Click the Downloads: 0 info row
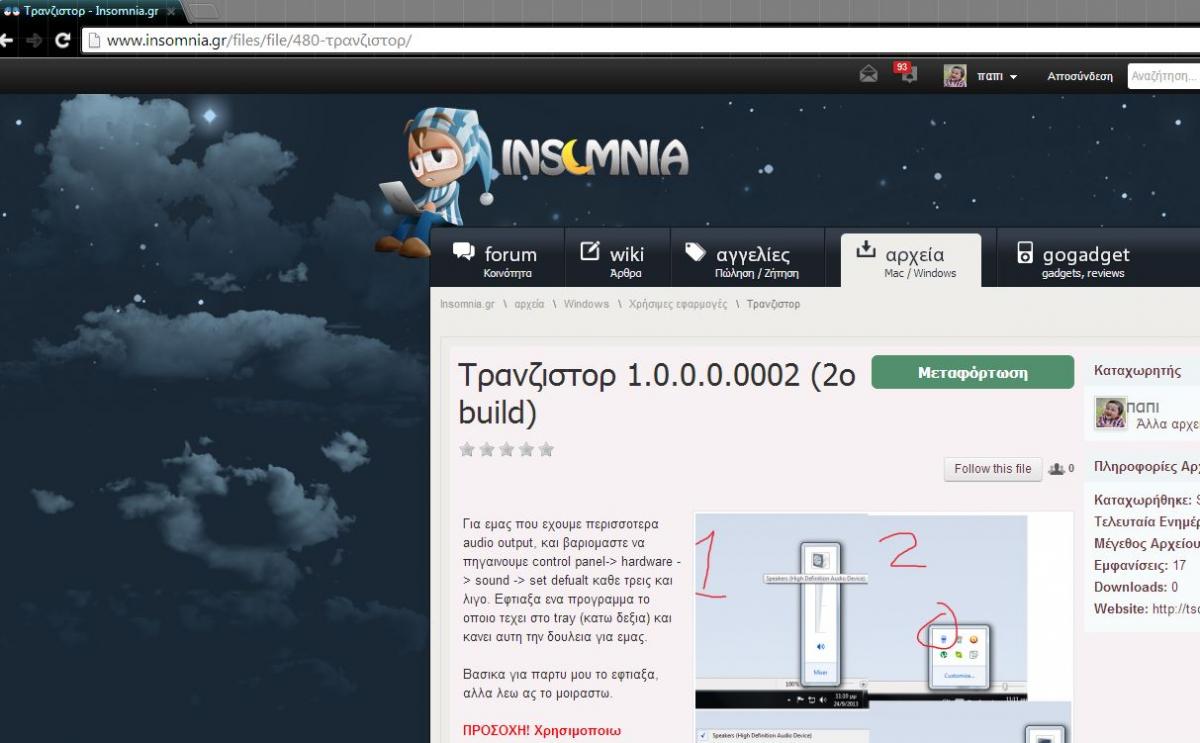1200x743 pixels. coord(1136,587)
